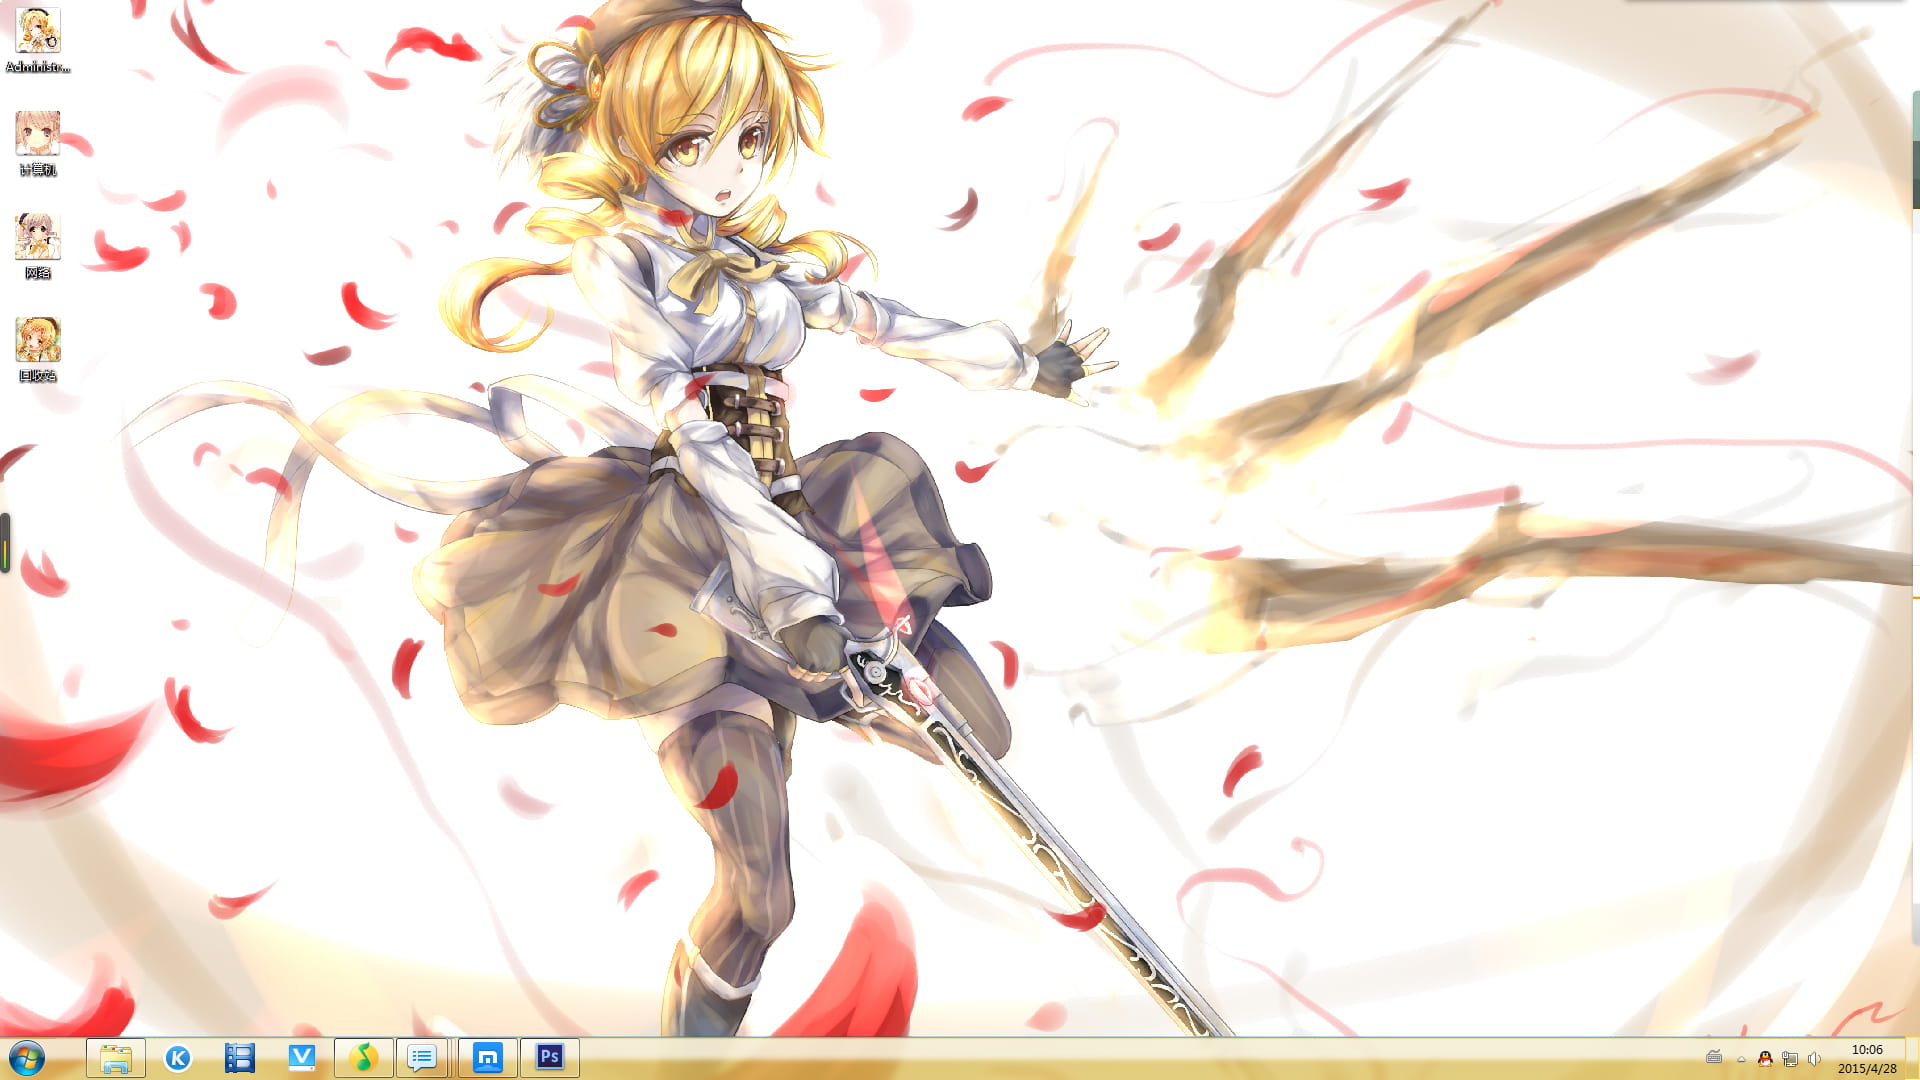Launch the Maxthon browser

(x=487, y=1057)
